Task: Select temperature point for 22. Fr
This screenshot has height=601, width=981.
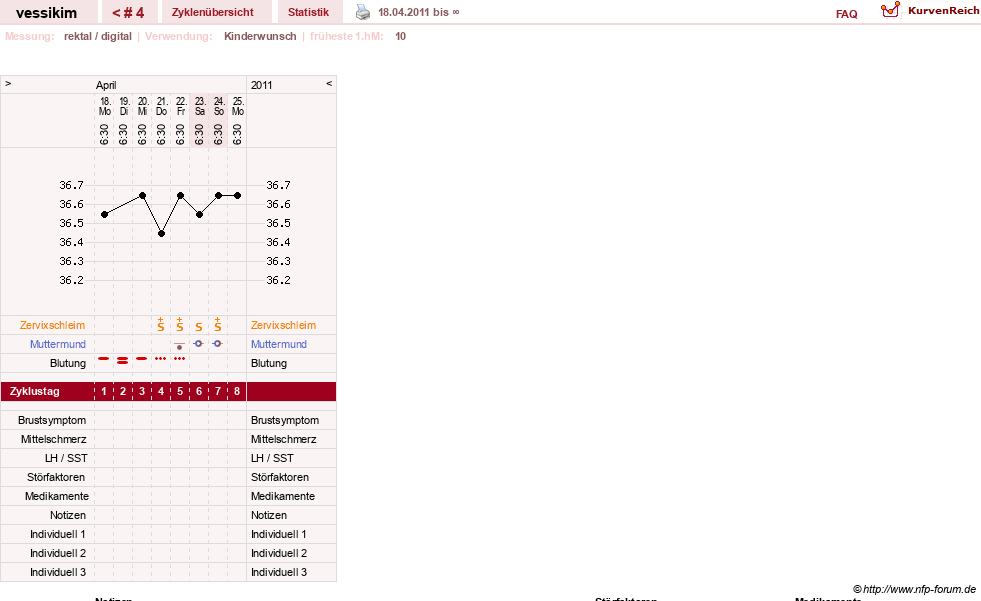Action: (x=180, y=196)
